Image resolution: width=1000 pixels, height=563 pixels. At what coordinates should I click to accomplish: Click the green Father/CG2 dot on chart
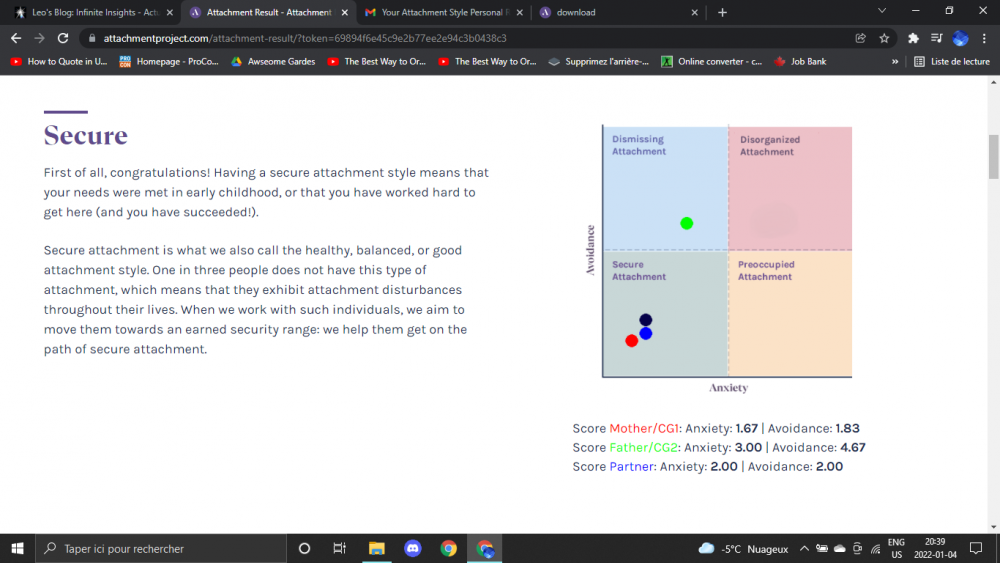[x=686, y=223]
